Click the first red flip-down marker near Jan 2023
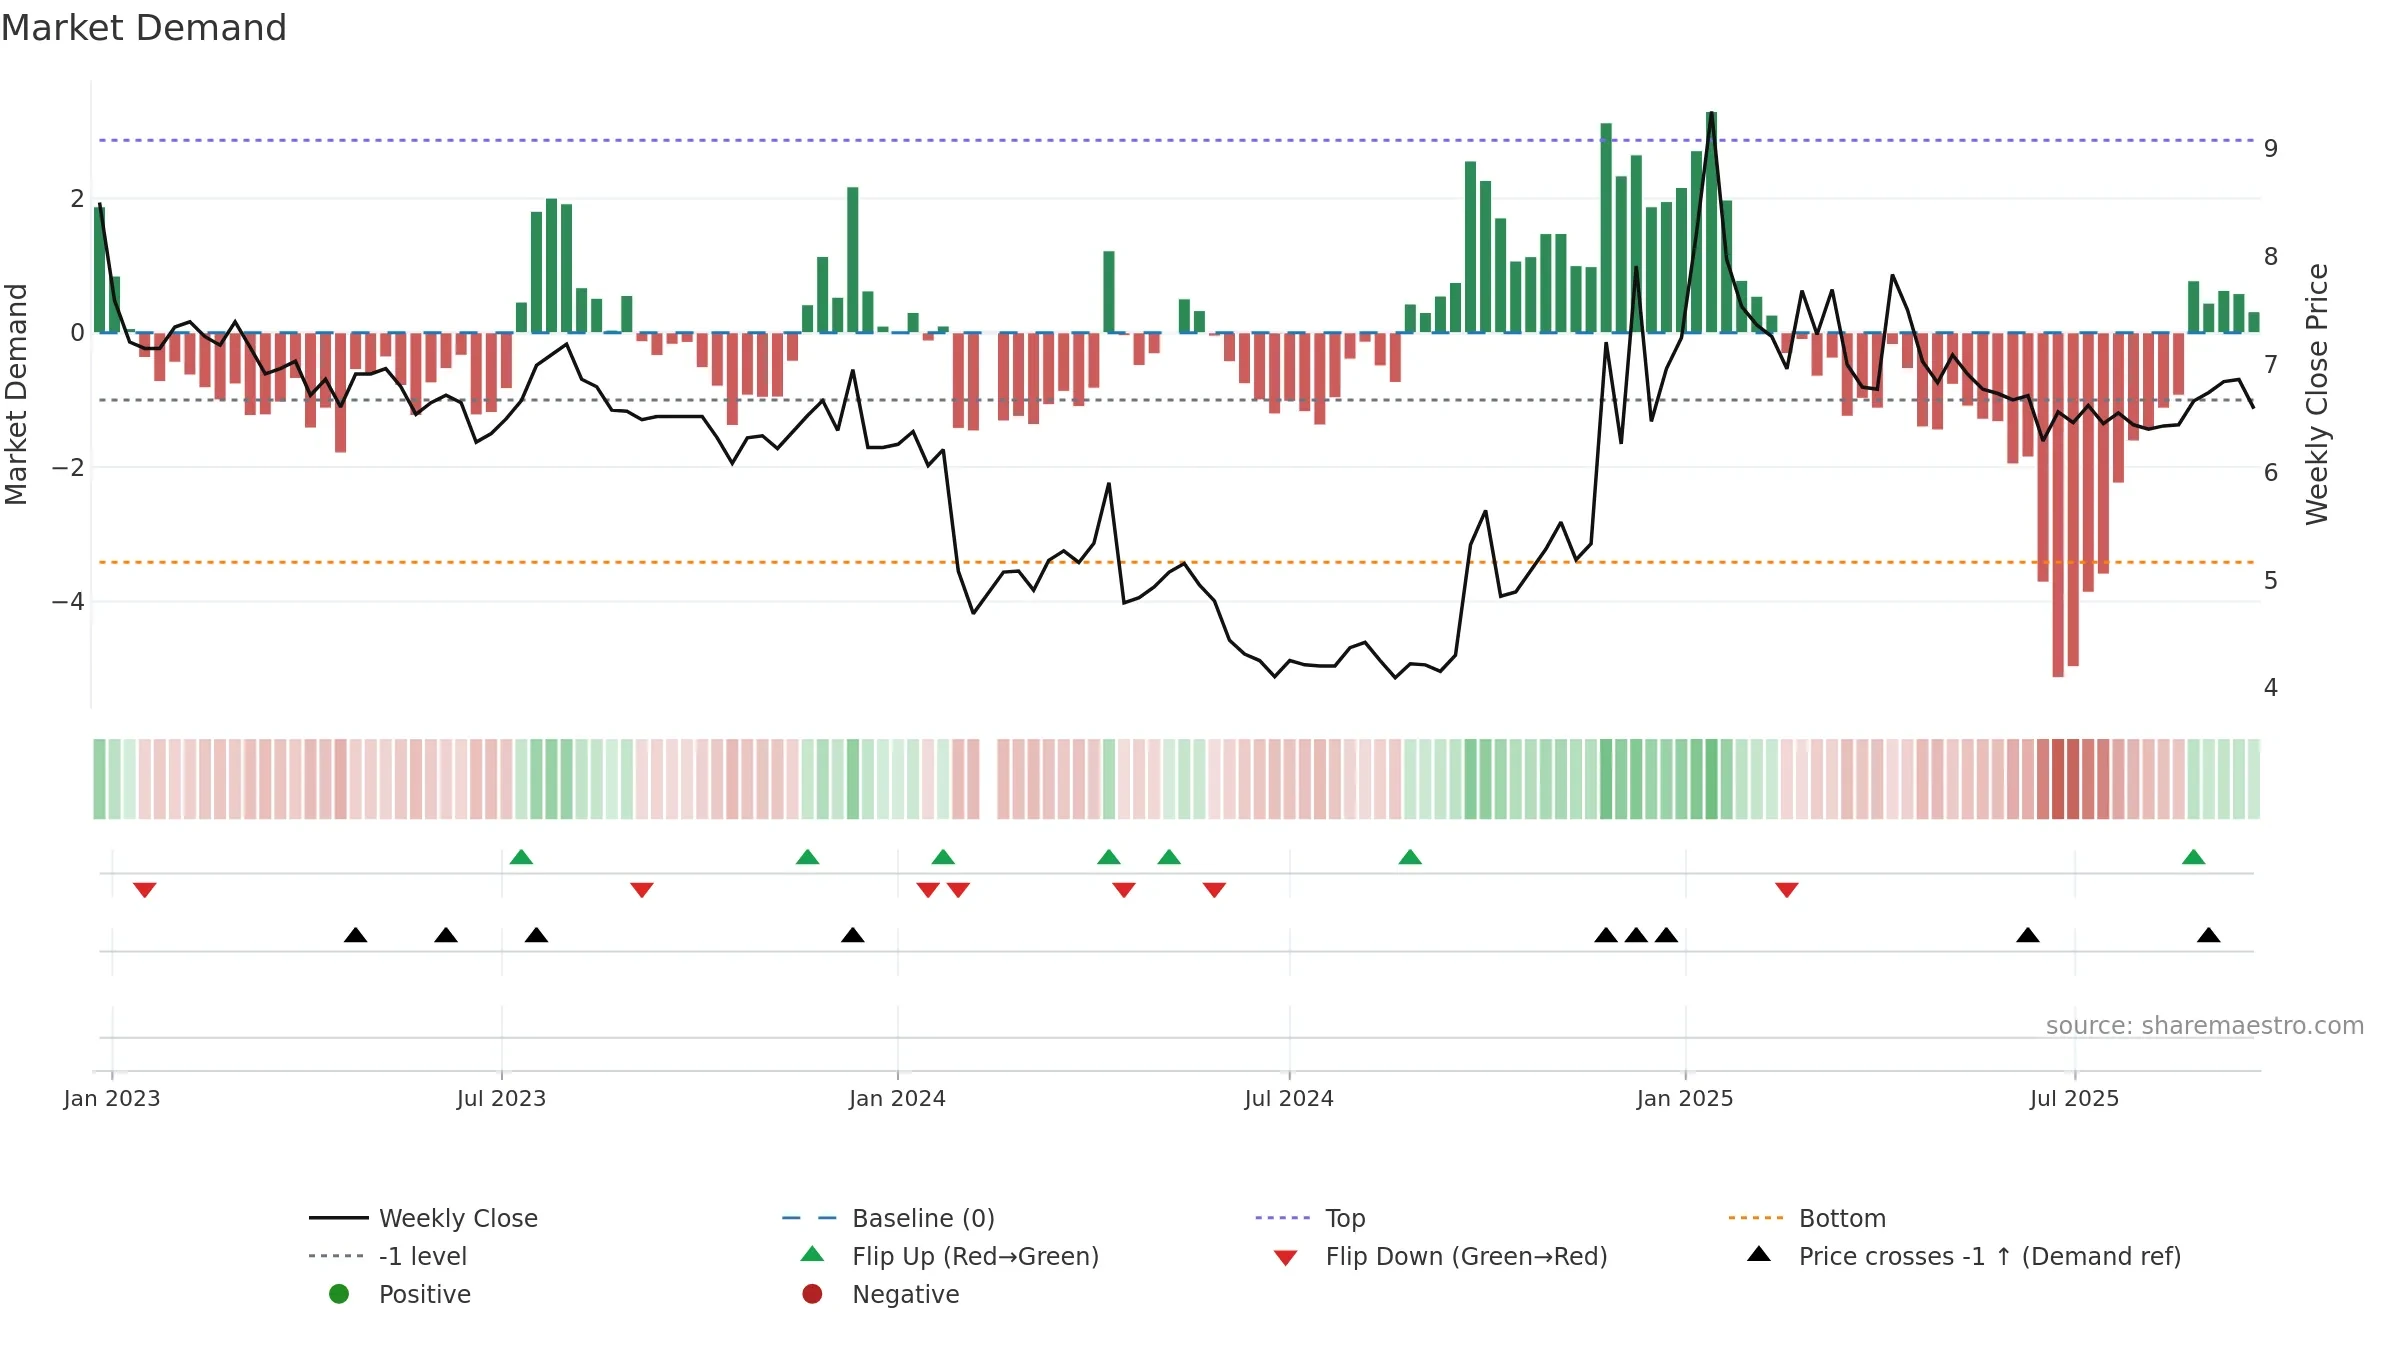This screenshot has width=2400, height=1350. click(x=144, y=890)
